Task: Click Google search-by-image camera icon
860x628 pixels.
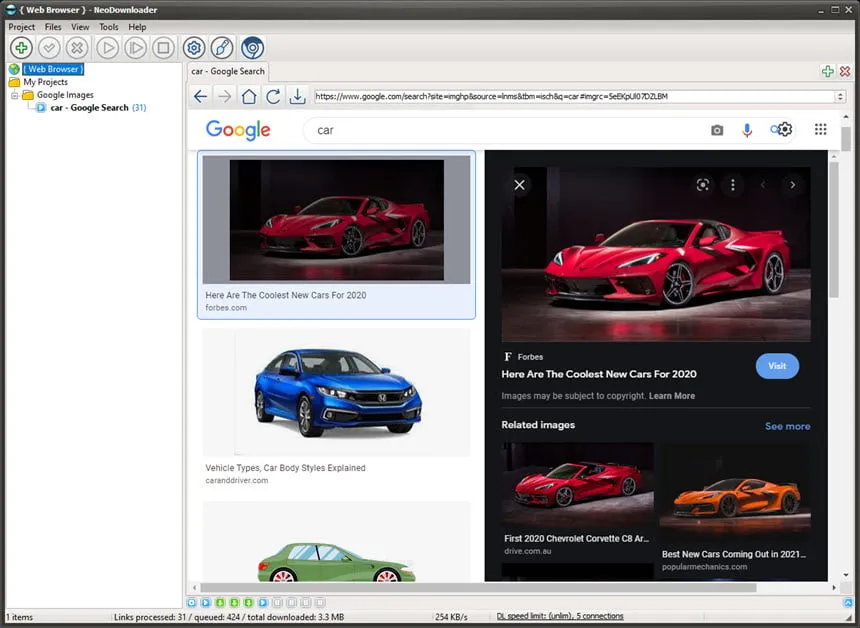Action: point(717,130)
